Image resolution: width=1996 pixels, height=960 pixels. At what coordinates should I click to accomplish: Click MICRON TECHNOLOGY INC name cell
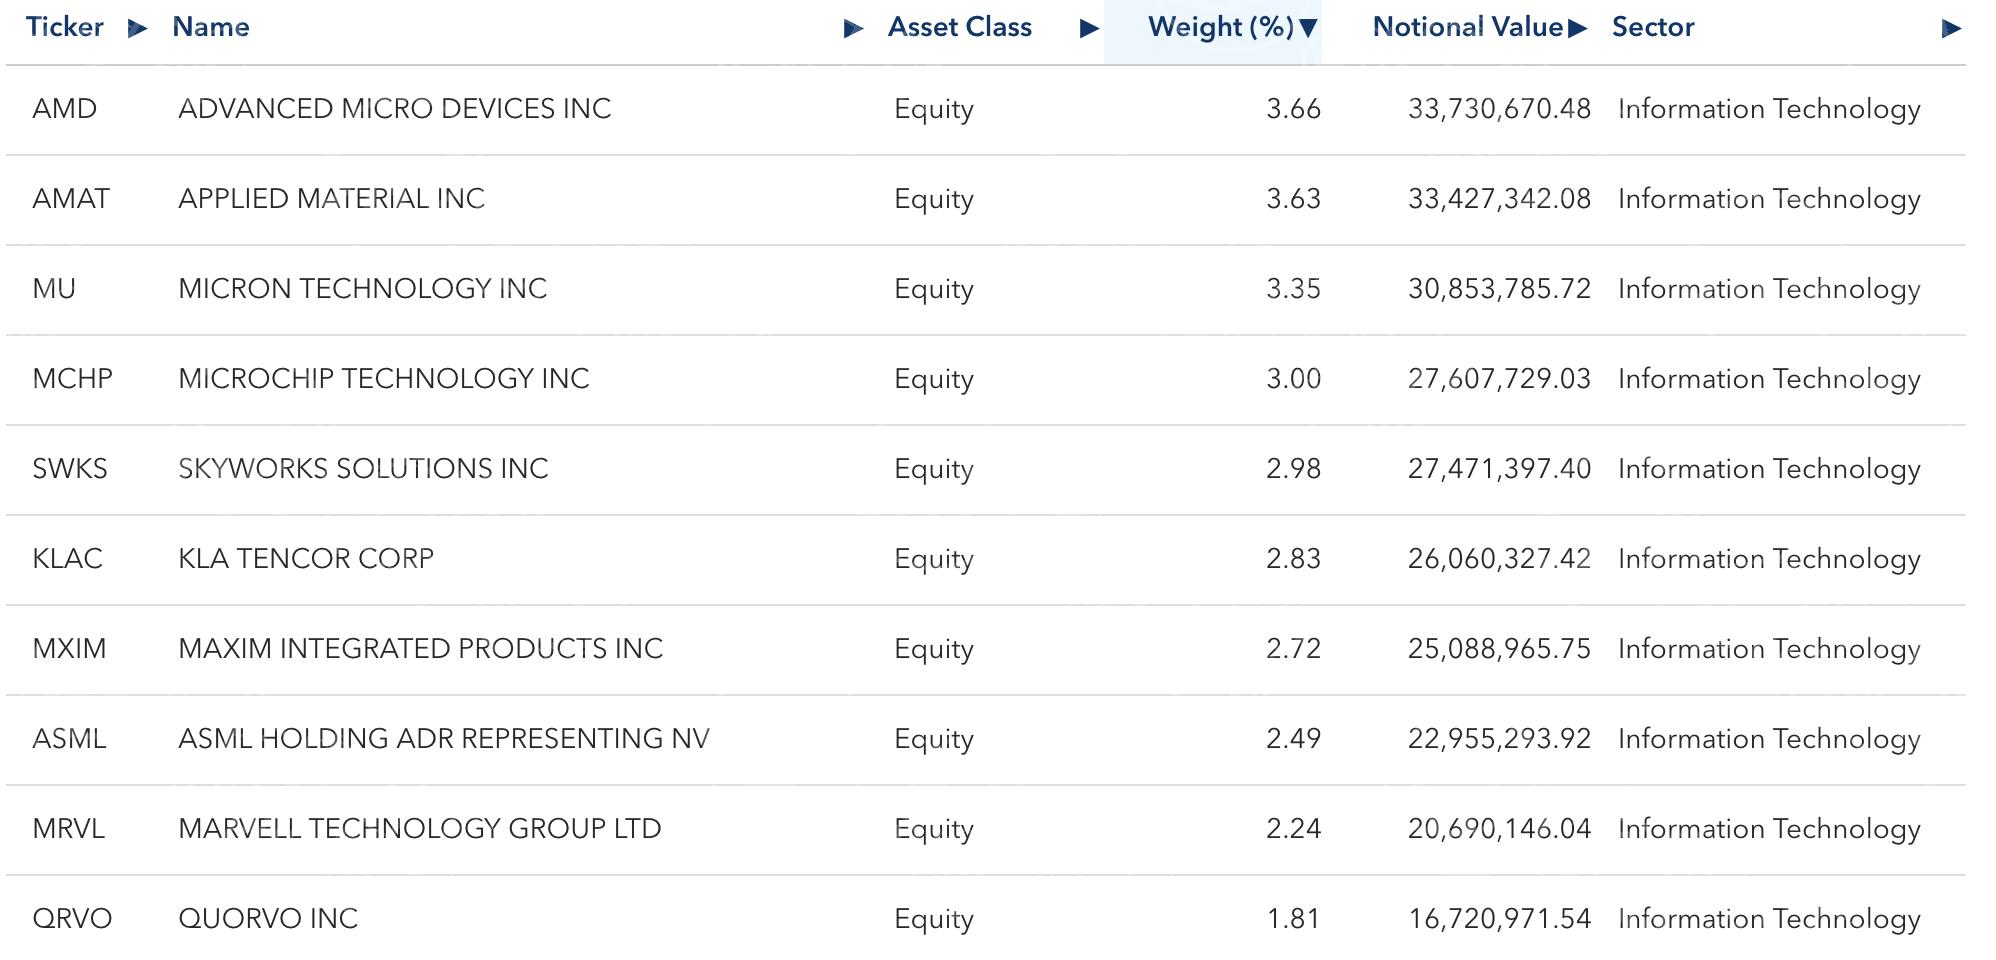[362, 289]
